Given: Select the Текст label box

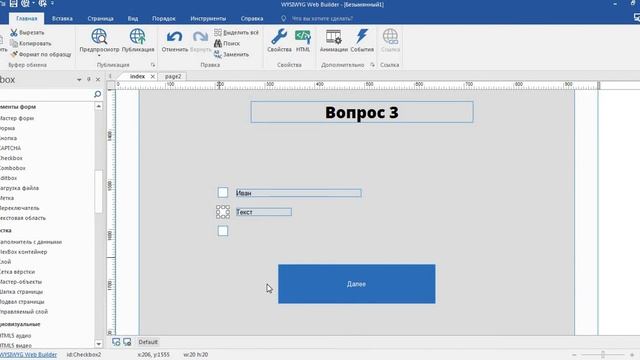Looking at the screenshot, I should coord(264,212).
